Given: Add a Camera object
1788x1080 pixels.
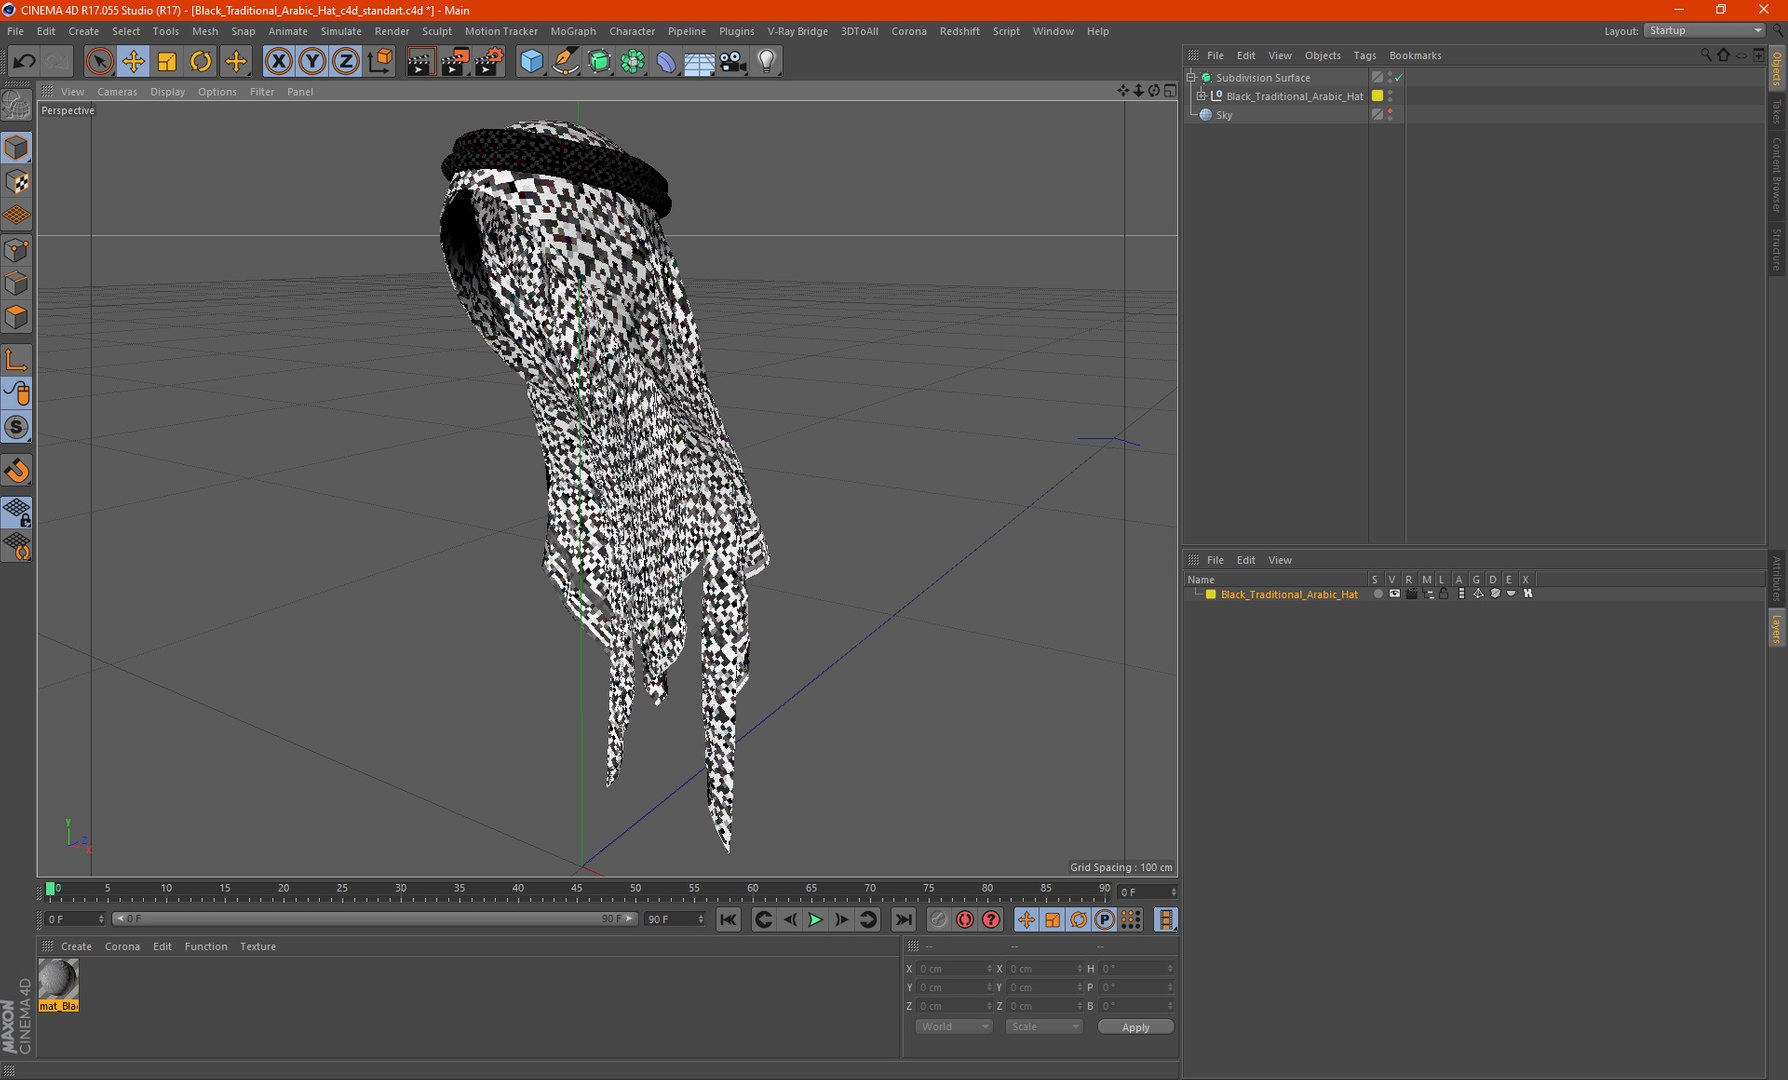Looking at the screenshot, I should pyautogui.click(x=733, y=62).
